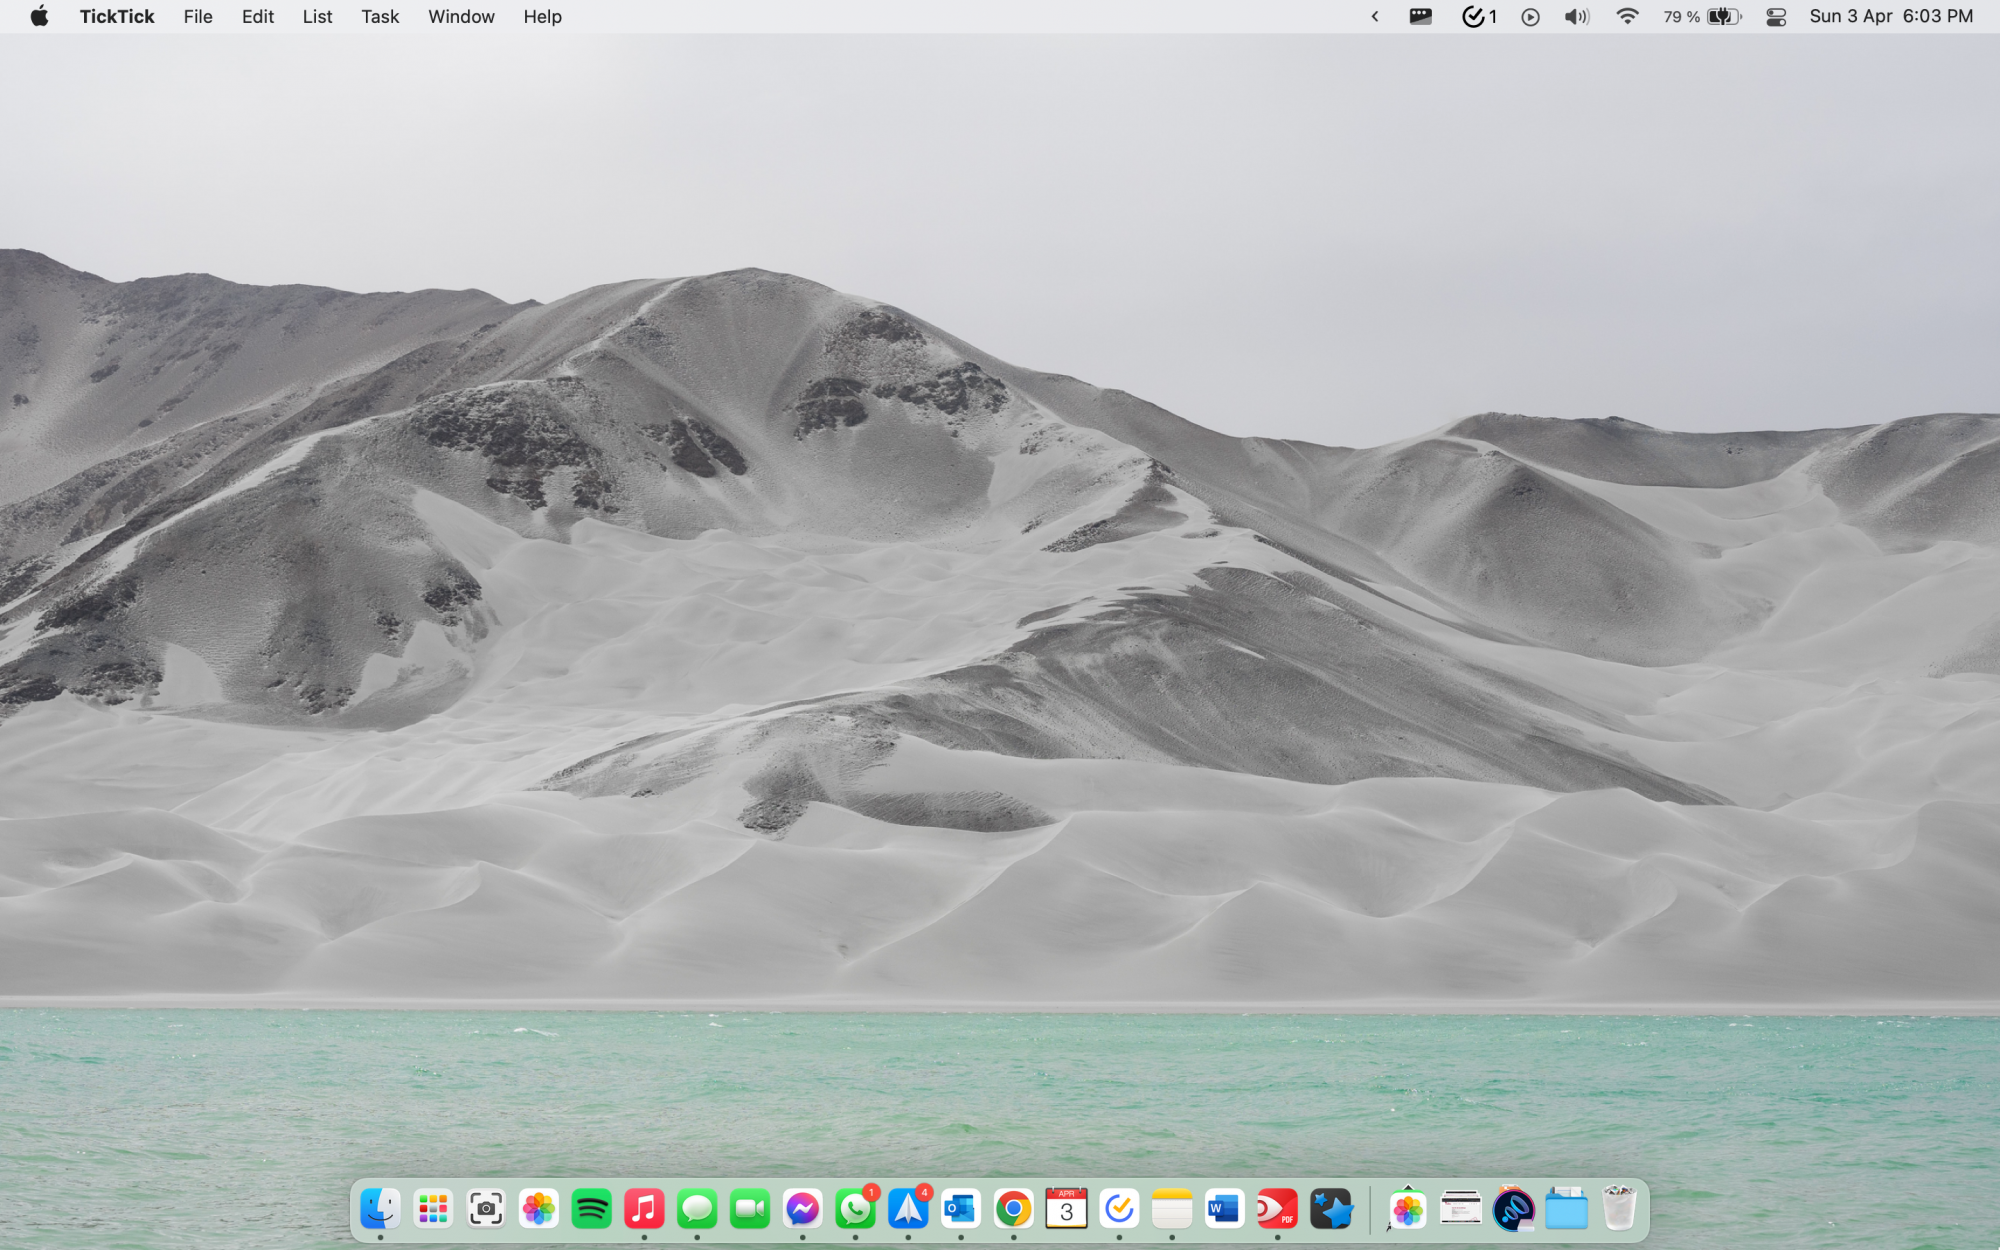Open Messenger app in dock
Viewport: 2000px width, 1250px height.
point(802,1210)
